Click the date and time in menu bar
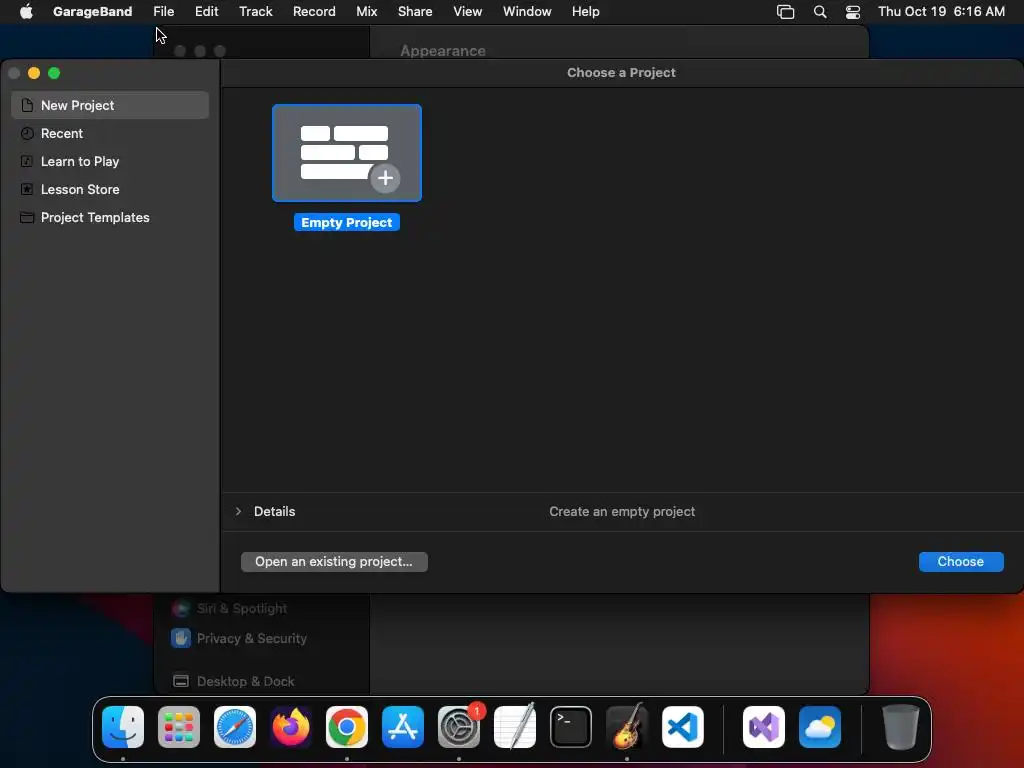Viewport: 1024px width, 768px height. tap(941, 12)
